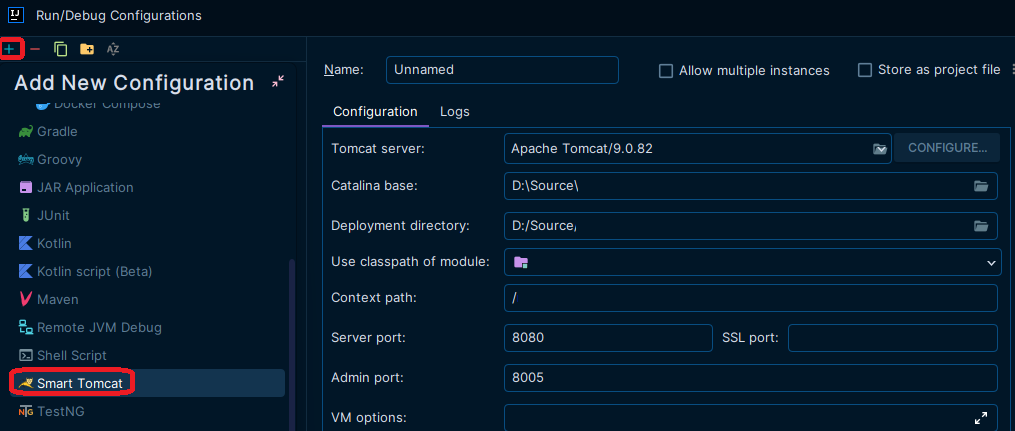Click the Name input field
This screenshot has width=1015, height=431.
(x=502, y=70)
